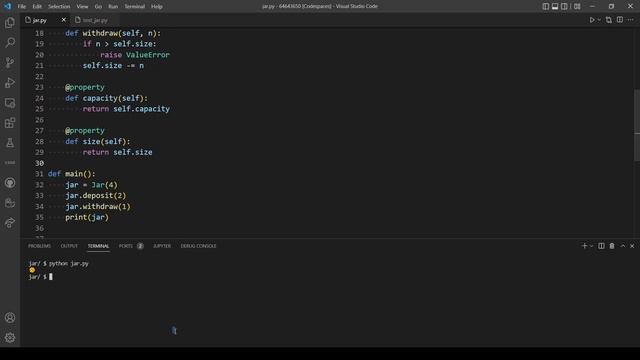Screen dimensions: 640x360
Task: Open the Run and Debug view
Action: click(x=10, y=82)
